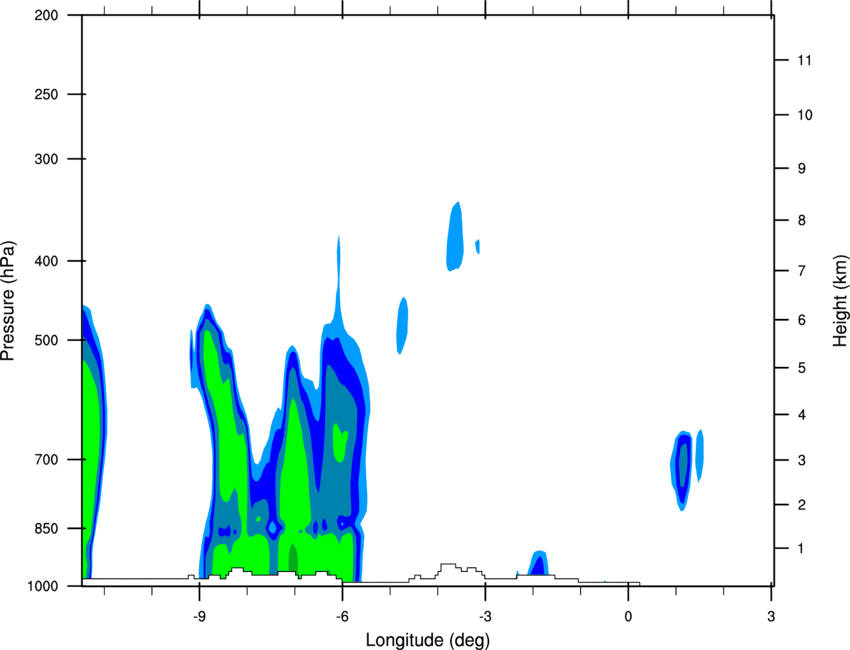Pick the 1 km height label

click(x=801, y=549)
